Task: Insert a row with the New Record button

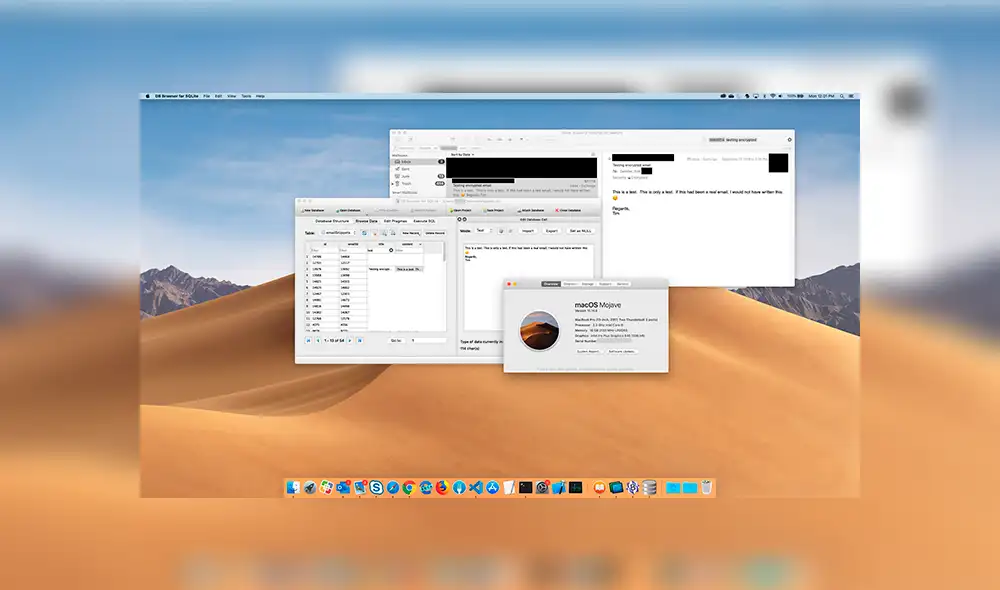Action: (410, 231)
